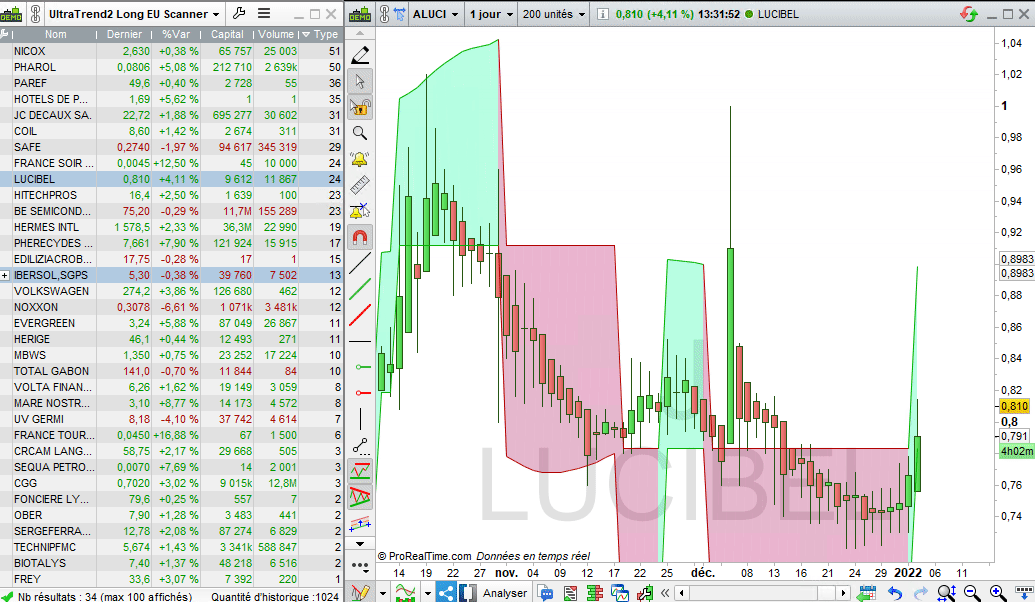
Task: Toggle the green support zigzag tool
Action: point(360,471)
